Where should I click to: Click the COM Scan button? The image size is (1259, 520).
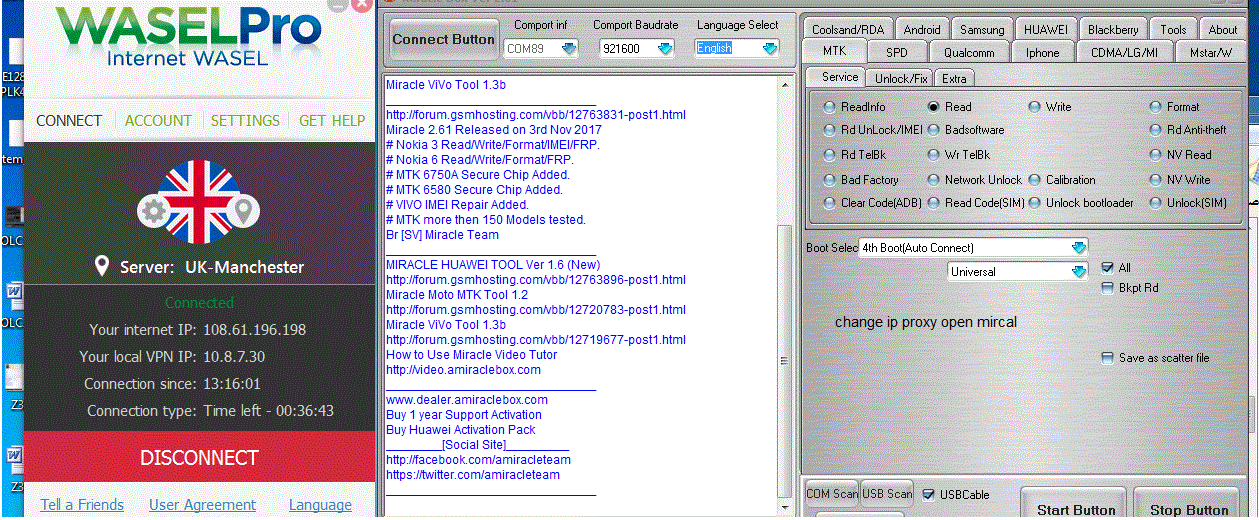tap(832, 493)
